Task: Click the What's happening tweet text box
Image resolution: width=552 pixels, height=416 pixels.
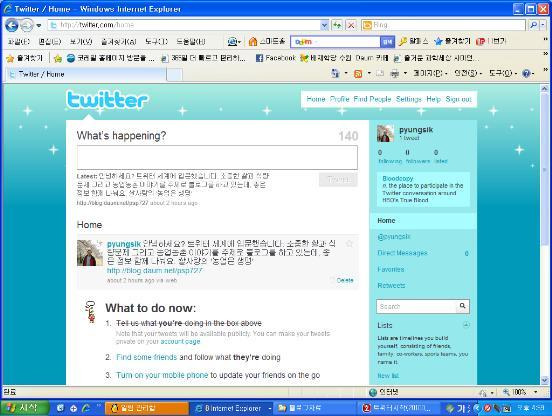Action: click(217, 157)
